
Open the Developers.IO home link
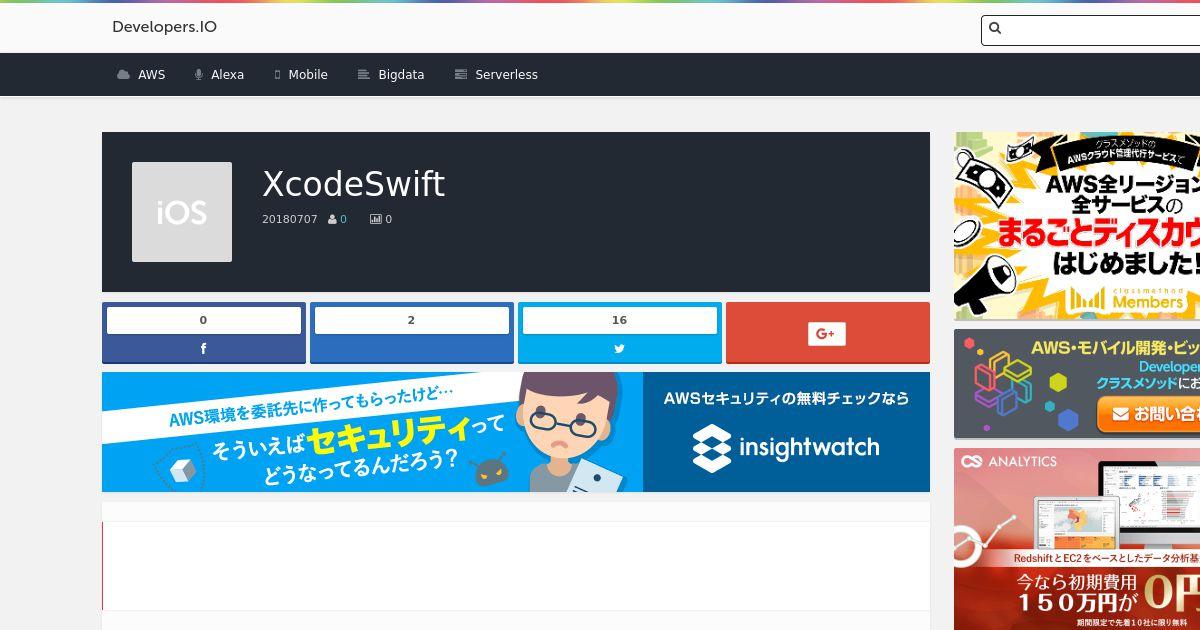[164, 27]
